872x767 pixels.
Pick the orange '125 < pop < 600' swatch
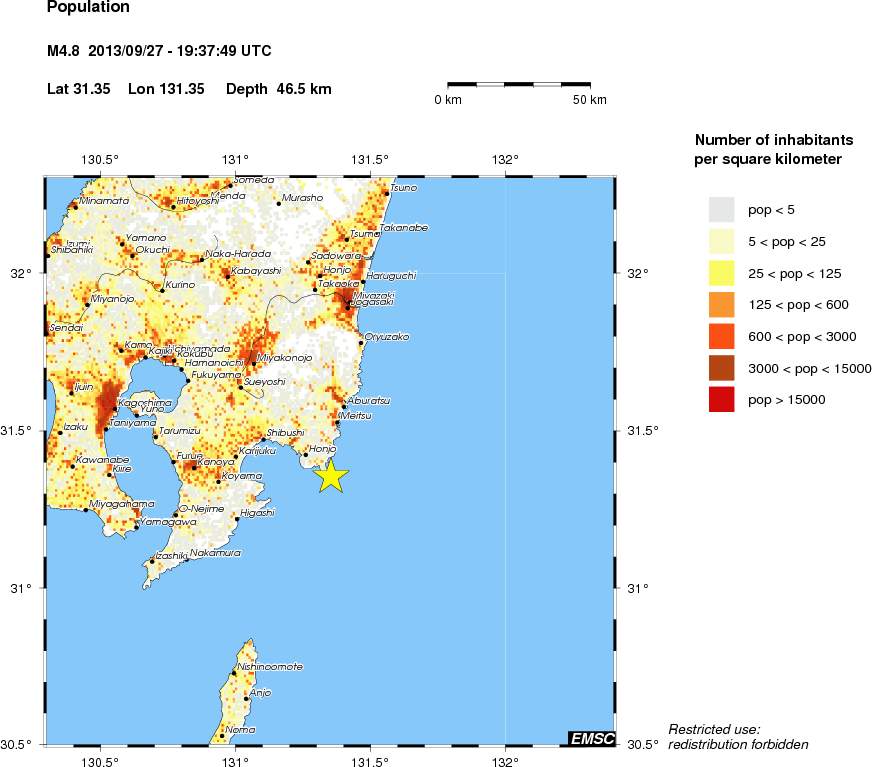(721, 305)
